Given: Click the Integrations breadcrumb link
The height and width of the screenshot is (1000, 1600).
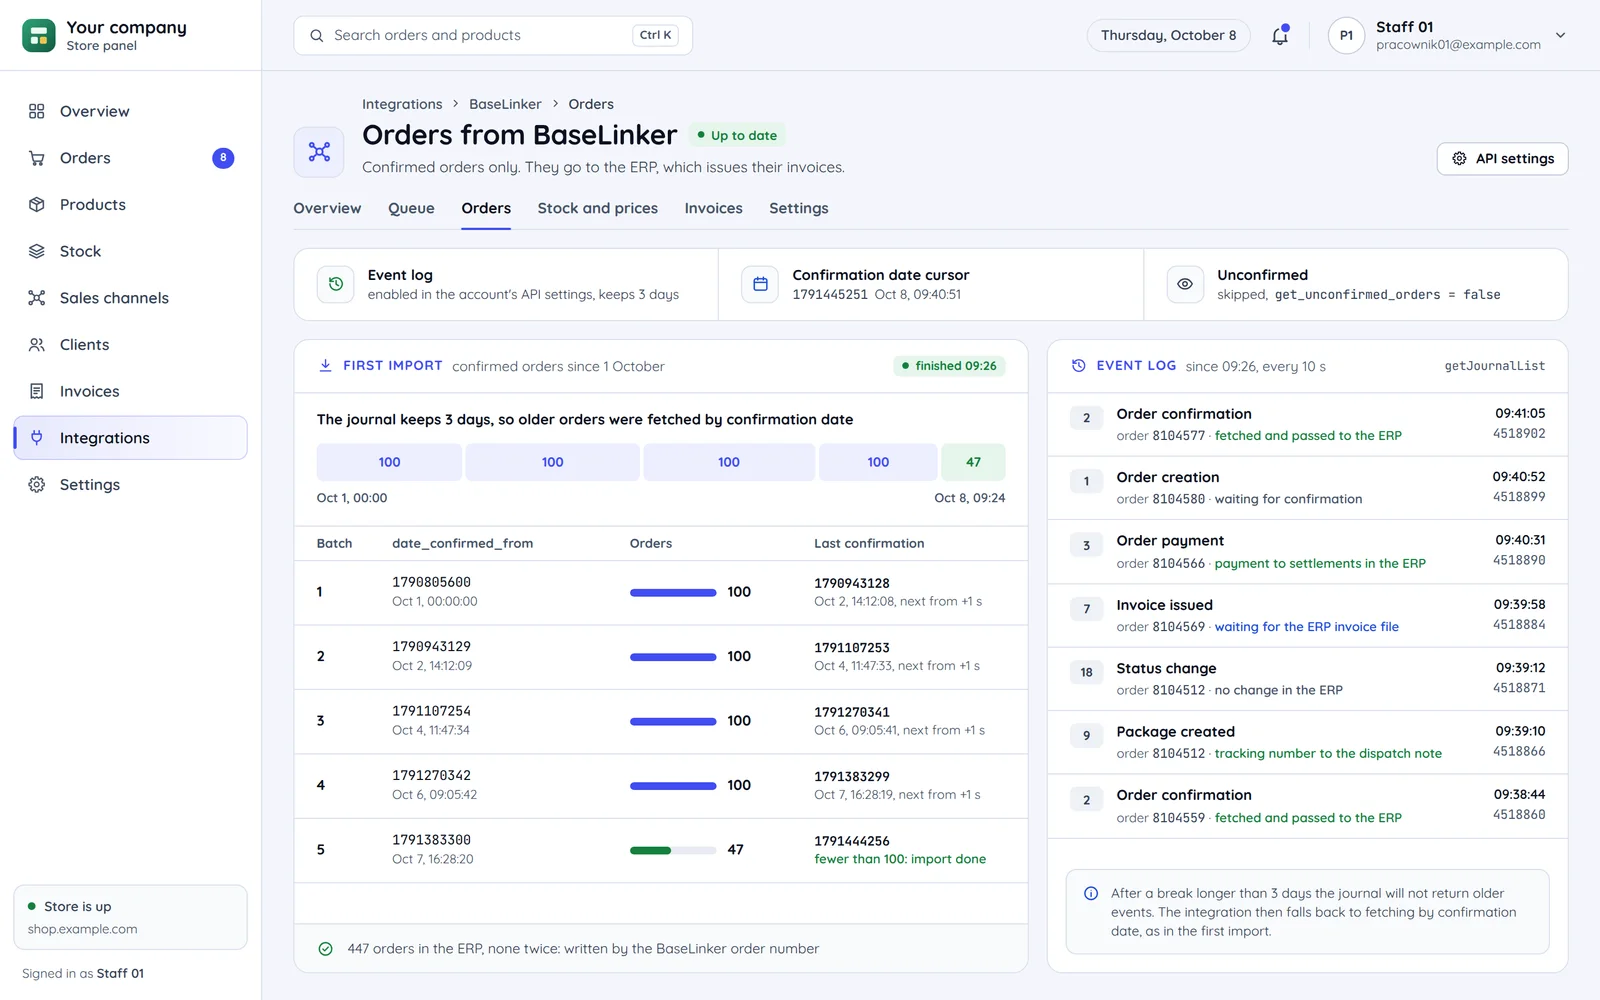Looking at the screenshot, I should click(x=402, y=104).
